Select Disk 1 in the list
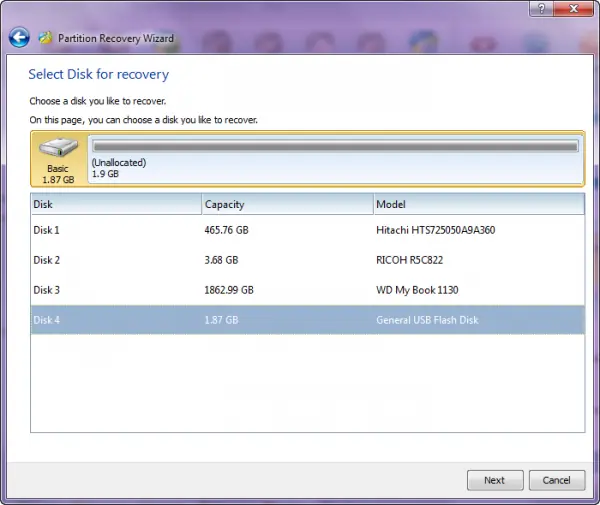 [308, 230]
